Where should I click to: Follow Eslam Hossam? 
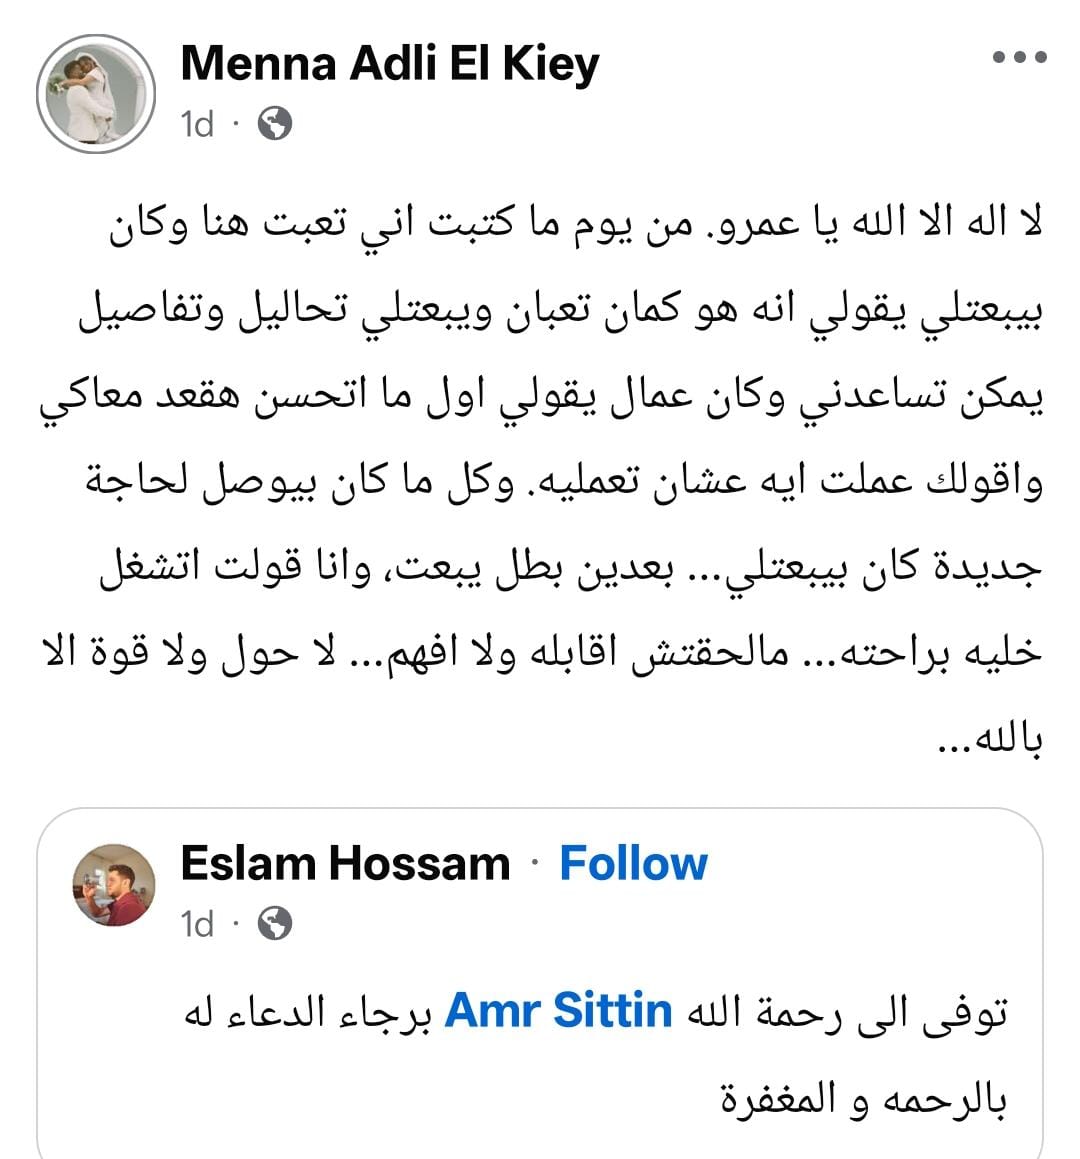(x=633, y=864)
